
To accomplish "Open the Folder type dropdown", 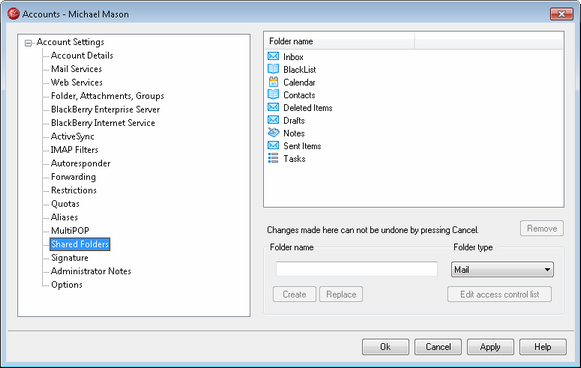I will (502, 269).
